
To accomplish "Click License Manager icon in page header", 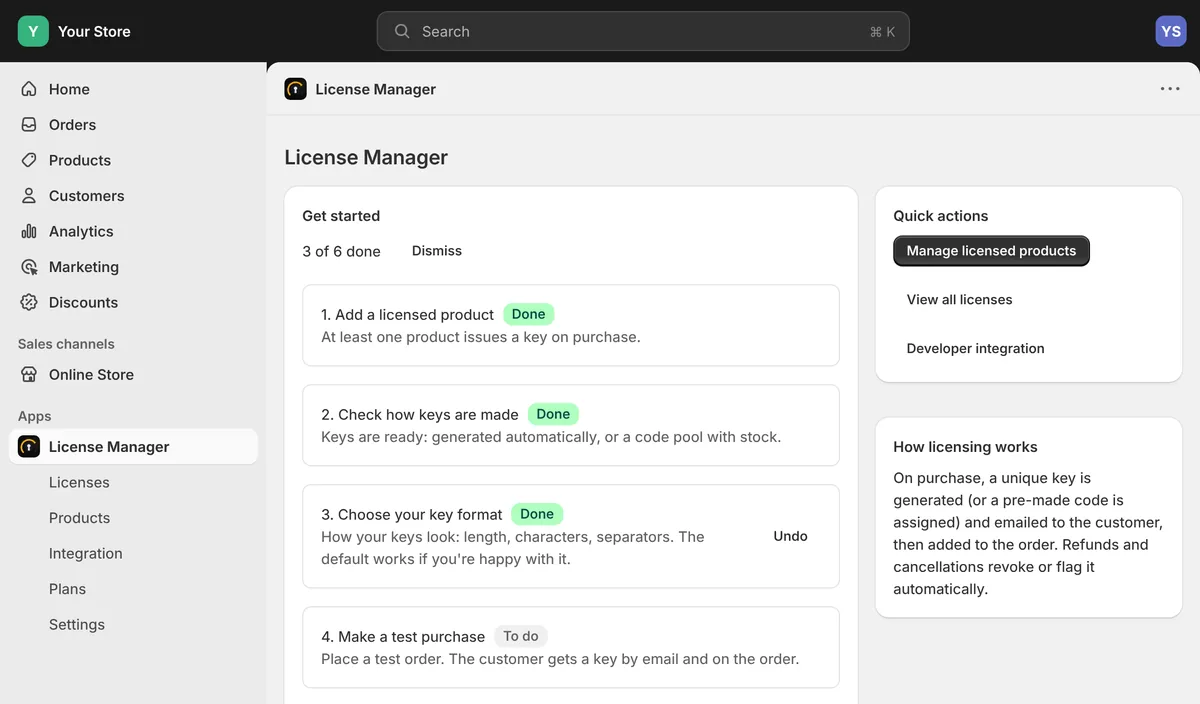I will [x=295, y=89].
